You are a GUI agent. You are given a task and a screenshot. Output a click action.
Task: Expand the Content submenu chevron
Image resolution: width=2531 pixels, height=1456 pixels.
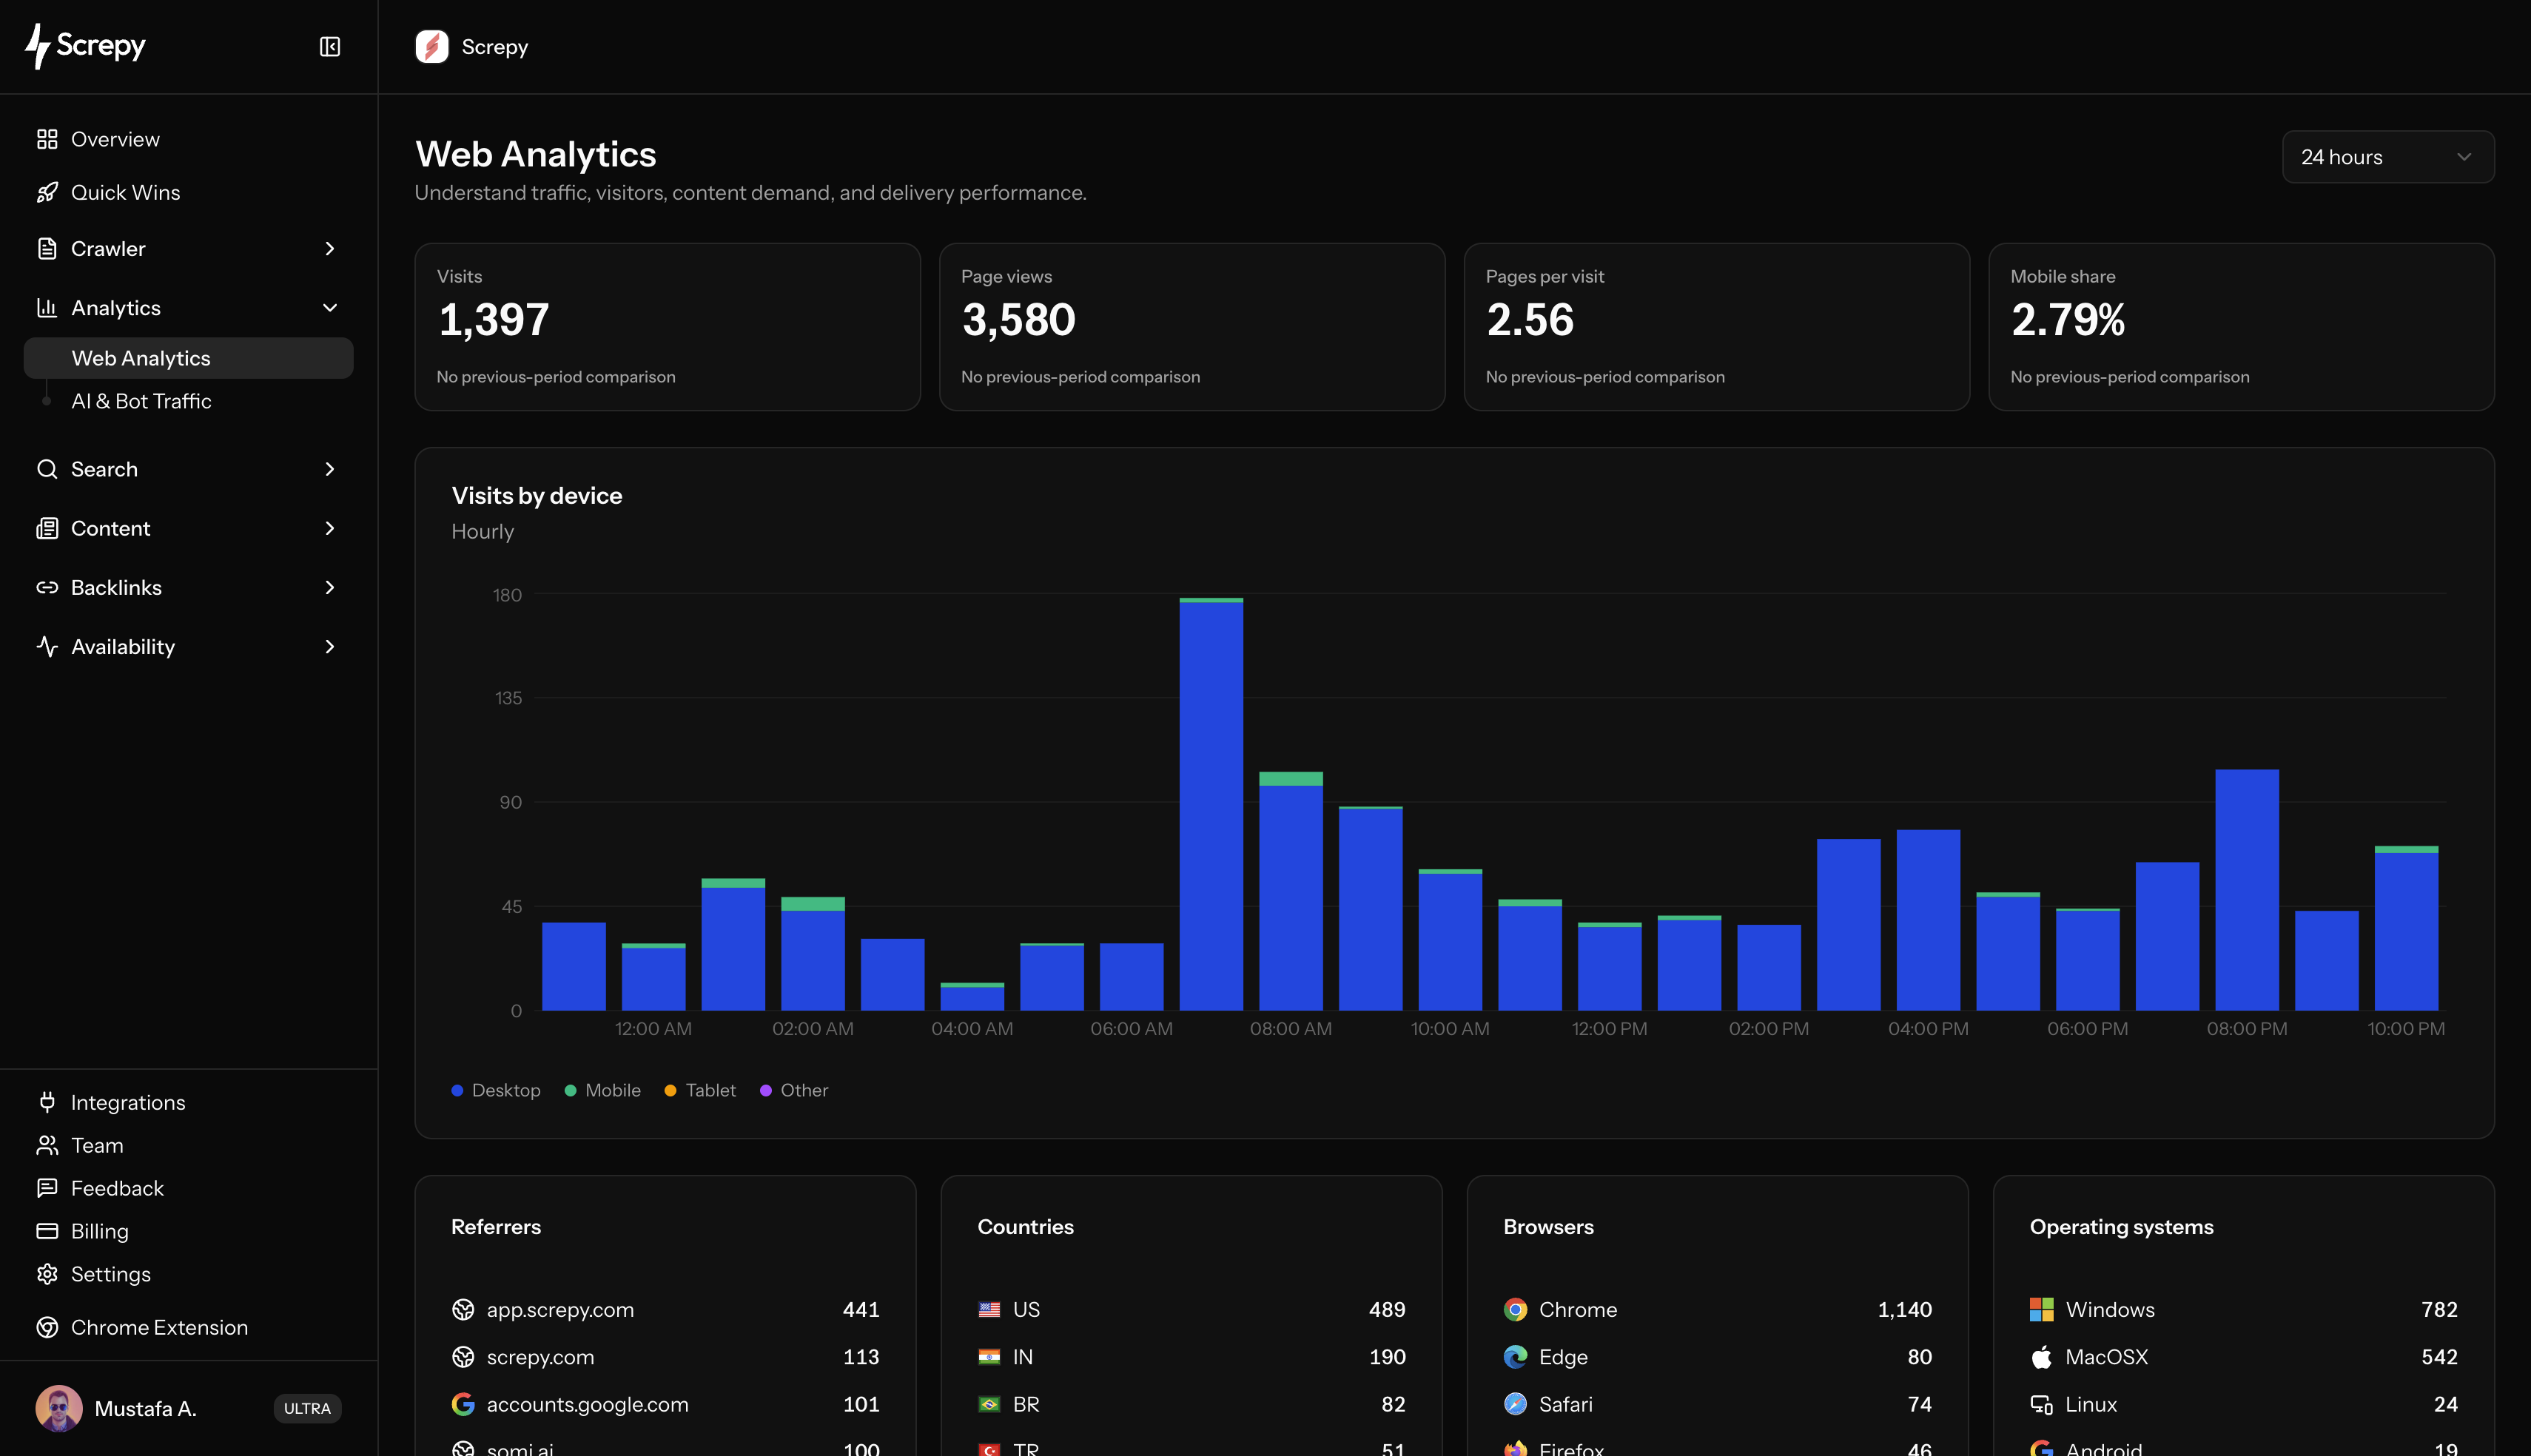coord(330,528)
